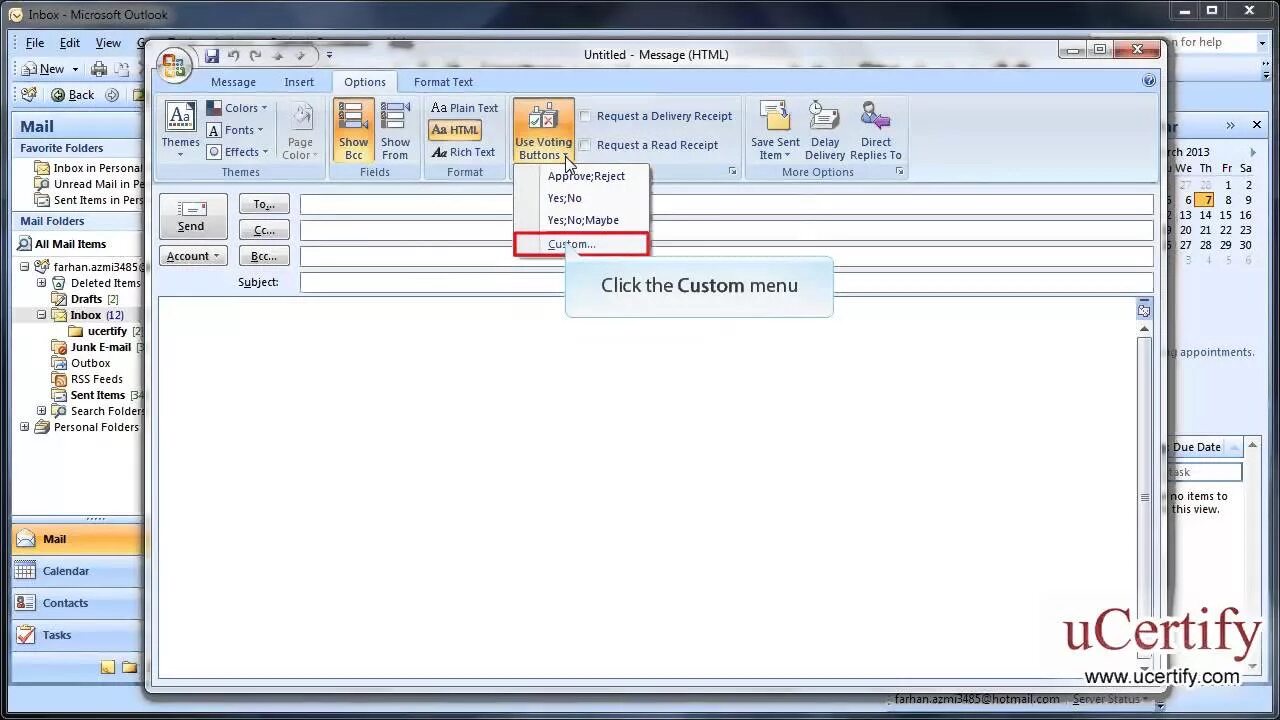Collapse the Inbox folder node

pyautogui.click(x=42, y=315)
